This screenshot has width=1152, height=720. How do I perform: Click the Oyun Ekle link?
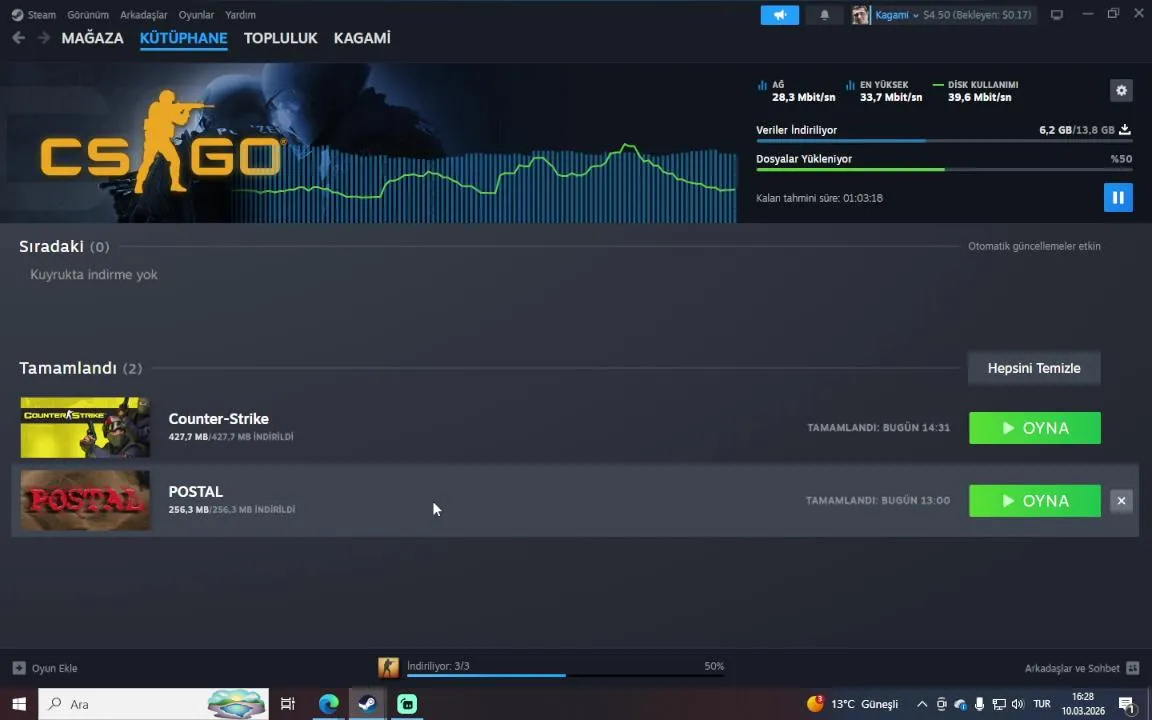[54, 668]
